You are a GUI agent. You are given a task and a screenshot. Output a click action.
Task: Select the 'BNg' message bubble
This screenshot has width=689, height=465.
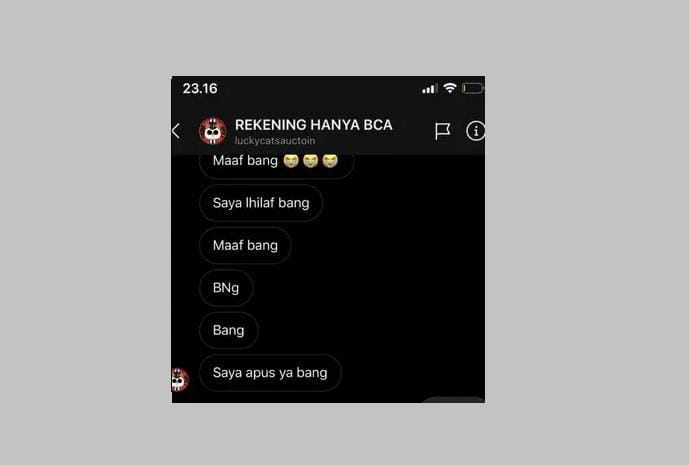(x=226, y=288)
